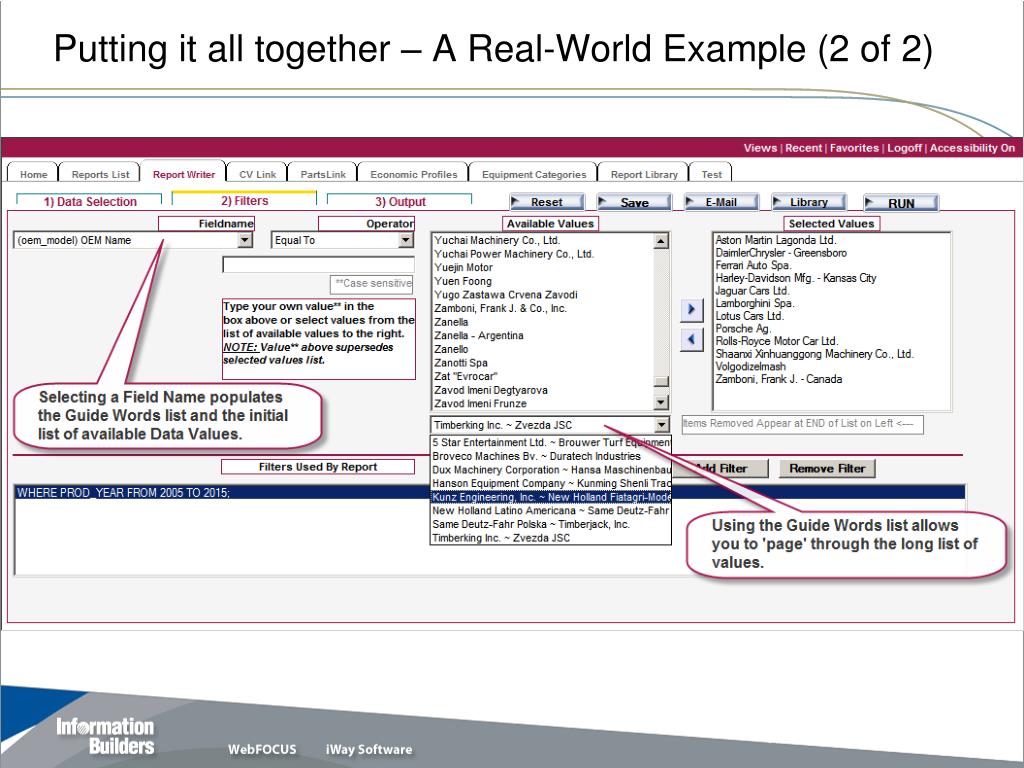This screenshot has width=1024, height=768.
Task: Click the Save button
Action: click(x=634, y=202)
